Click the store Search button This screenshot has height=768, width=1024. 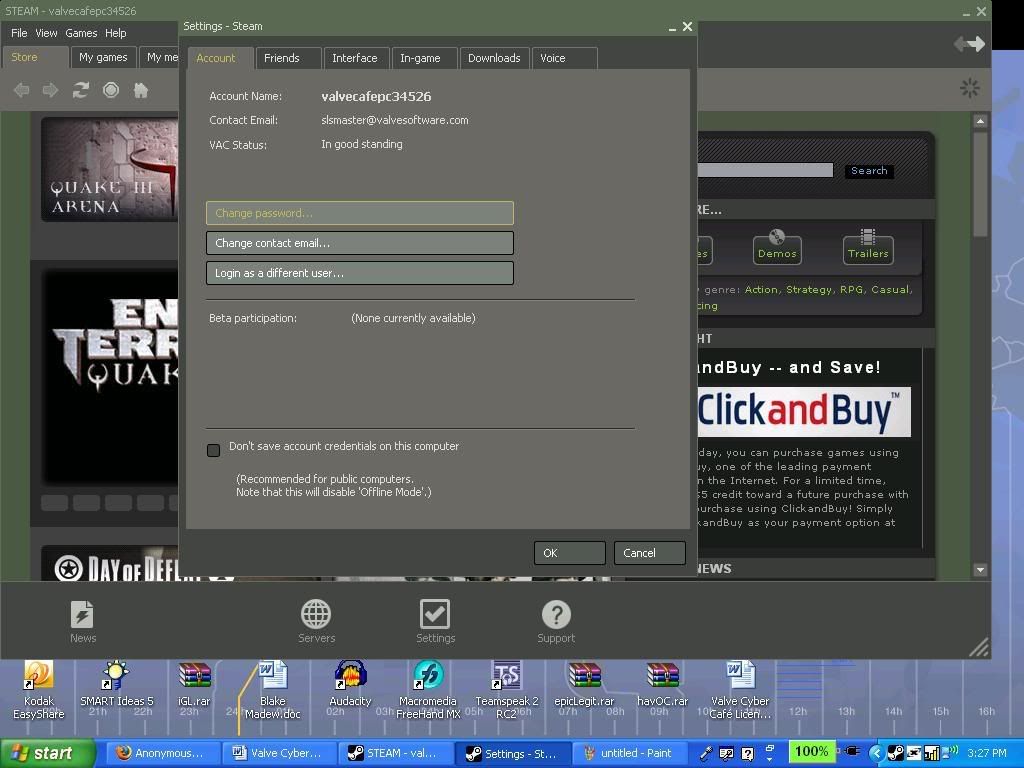click(x=869, y=171)
